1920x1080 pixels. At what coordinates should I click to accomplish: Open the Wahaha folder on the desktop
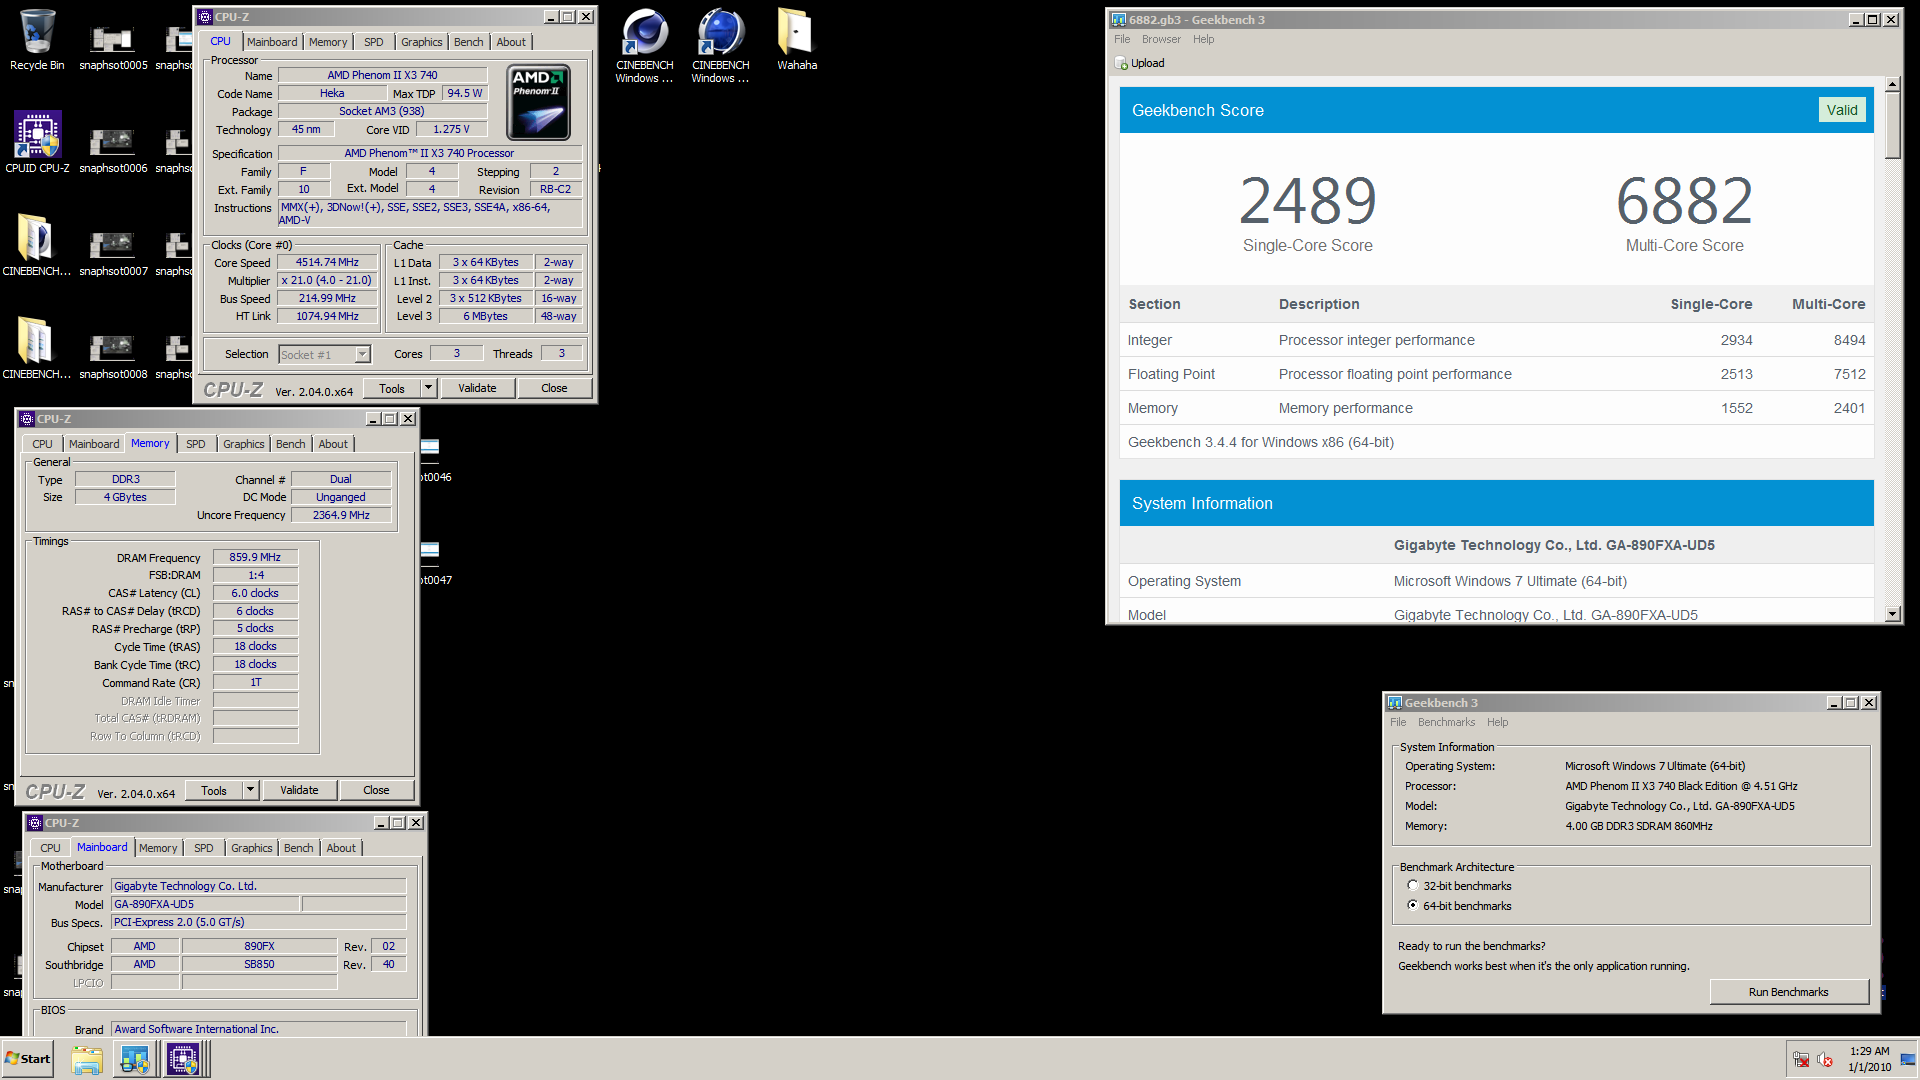[x=797, y=40]
